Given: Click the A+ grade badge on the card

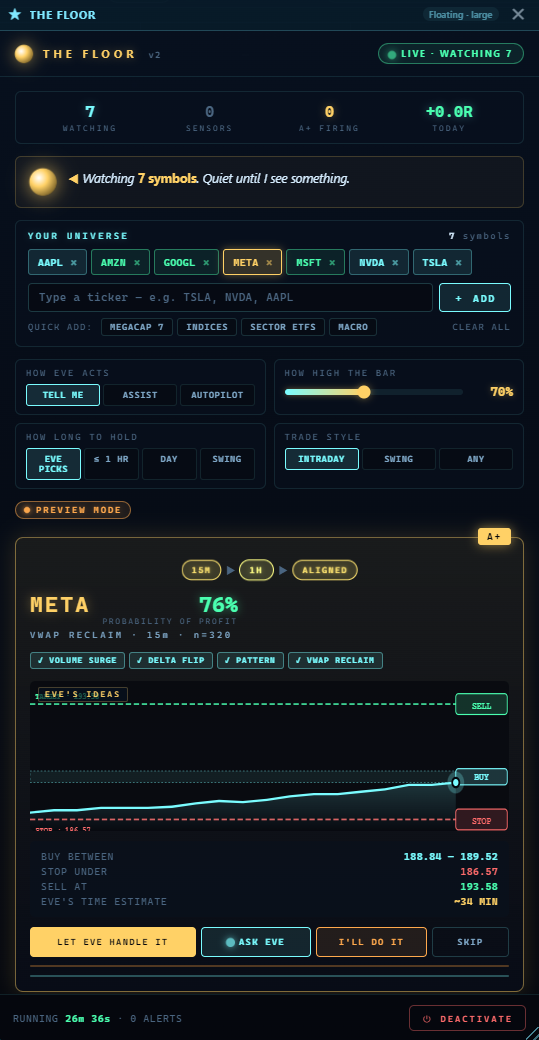Looking at the screenshot, I should click(x=494, y=537).
